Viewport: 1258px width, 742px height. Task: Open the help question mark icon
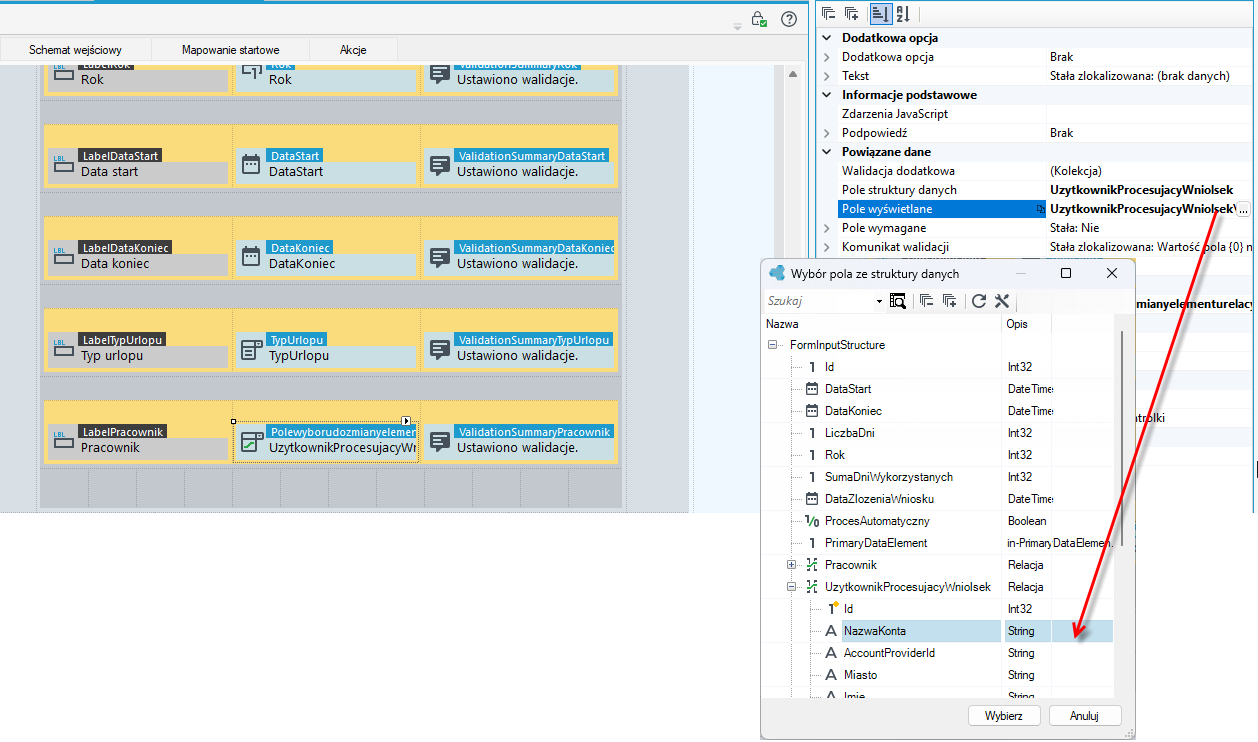(789, 19)
